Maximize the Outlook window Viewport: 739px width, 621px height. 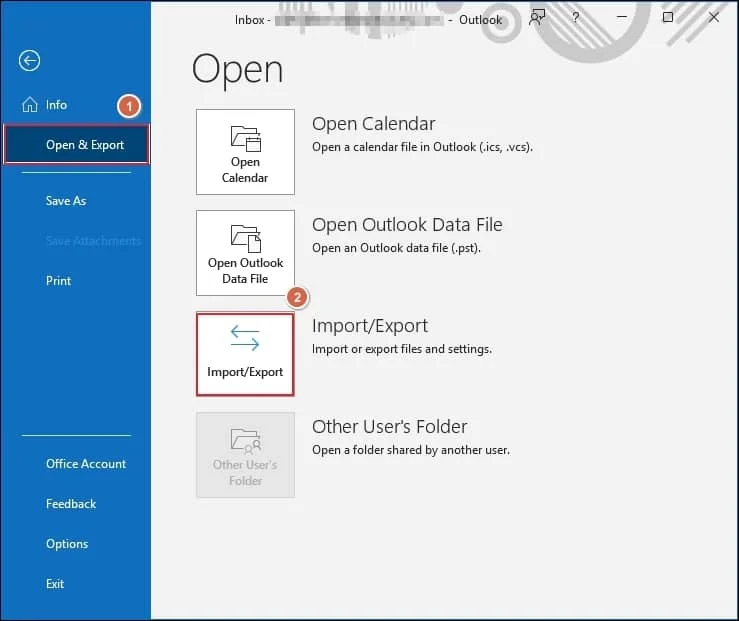(668, 17)
